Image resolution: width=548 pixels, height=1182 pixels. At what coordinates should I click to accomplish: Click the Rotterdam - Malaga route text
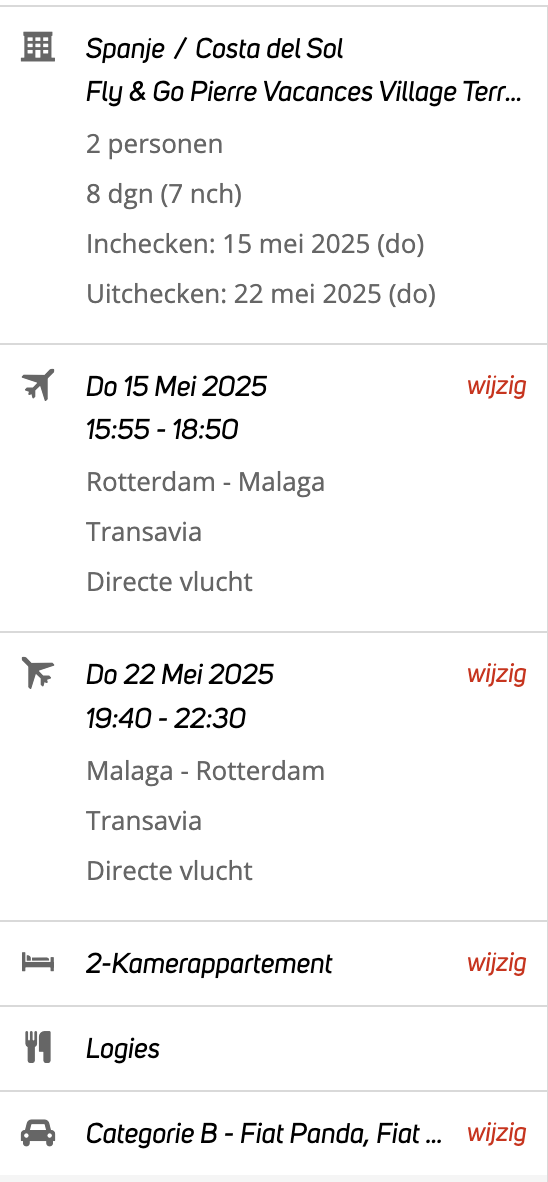(x=206, y=482)
